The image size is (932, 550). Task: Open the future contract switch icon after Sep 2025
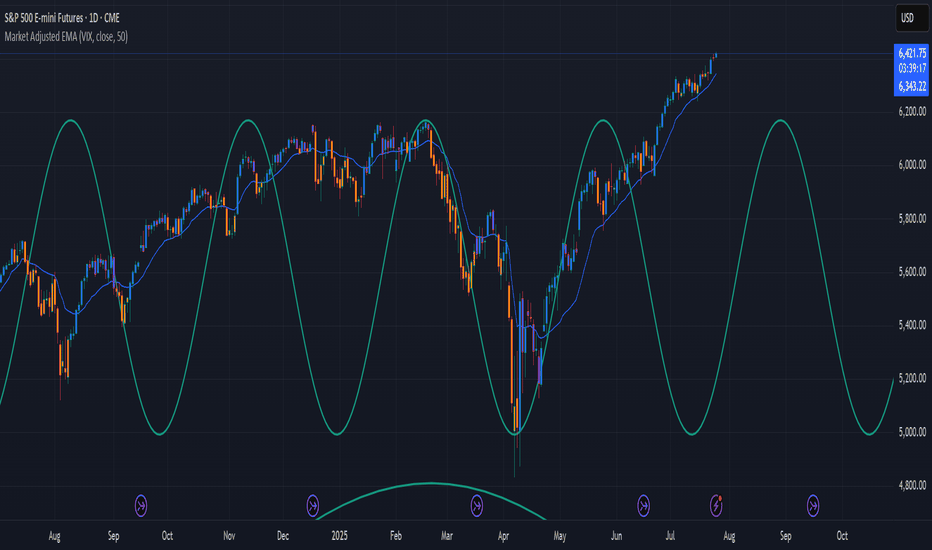pyautogui.click(x=813, y=506)
